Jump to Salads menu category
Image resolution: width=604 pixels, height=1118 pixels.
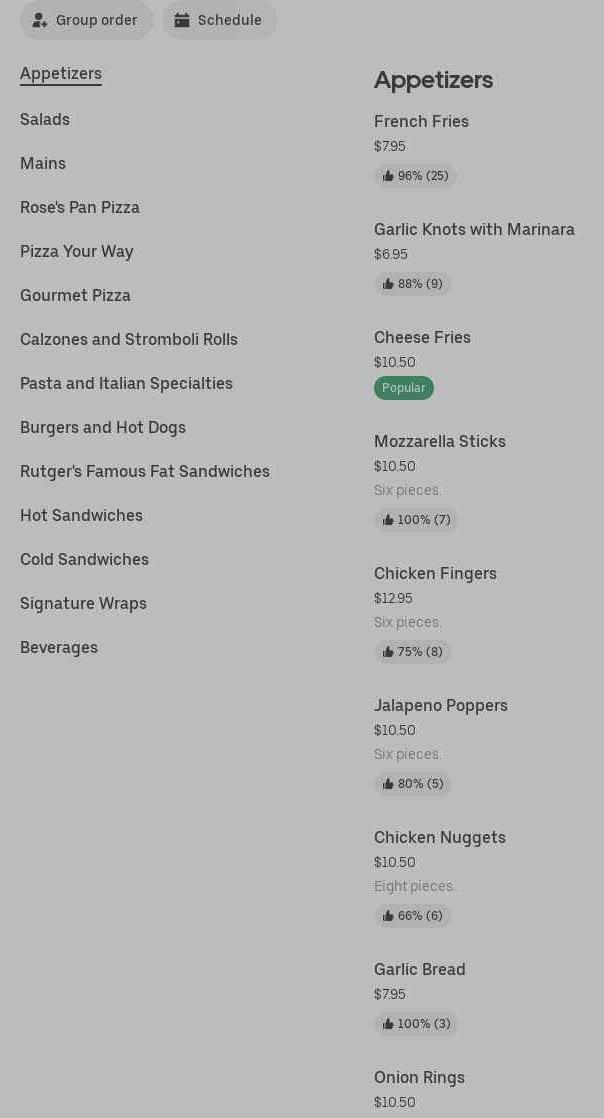click(45, 120)
